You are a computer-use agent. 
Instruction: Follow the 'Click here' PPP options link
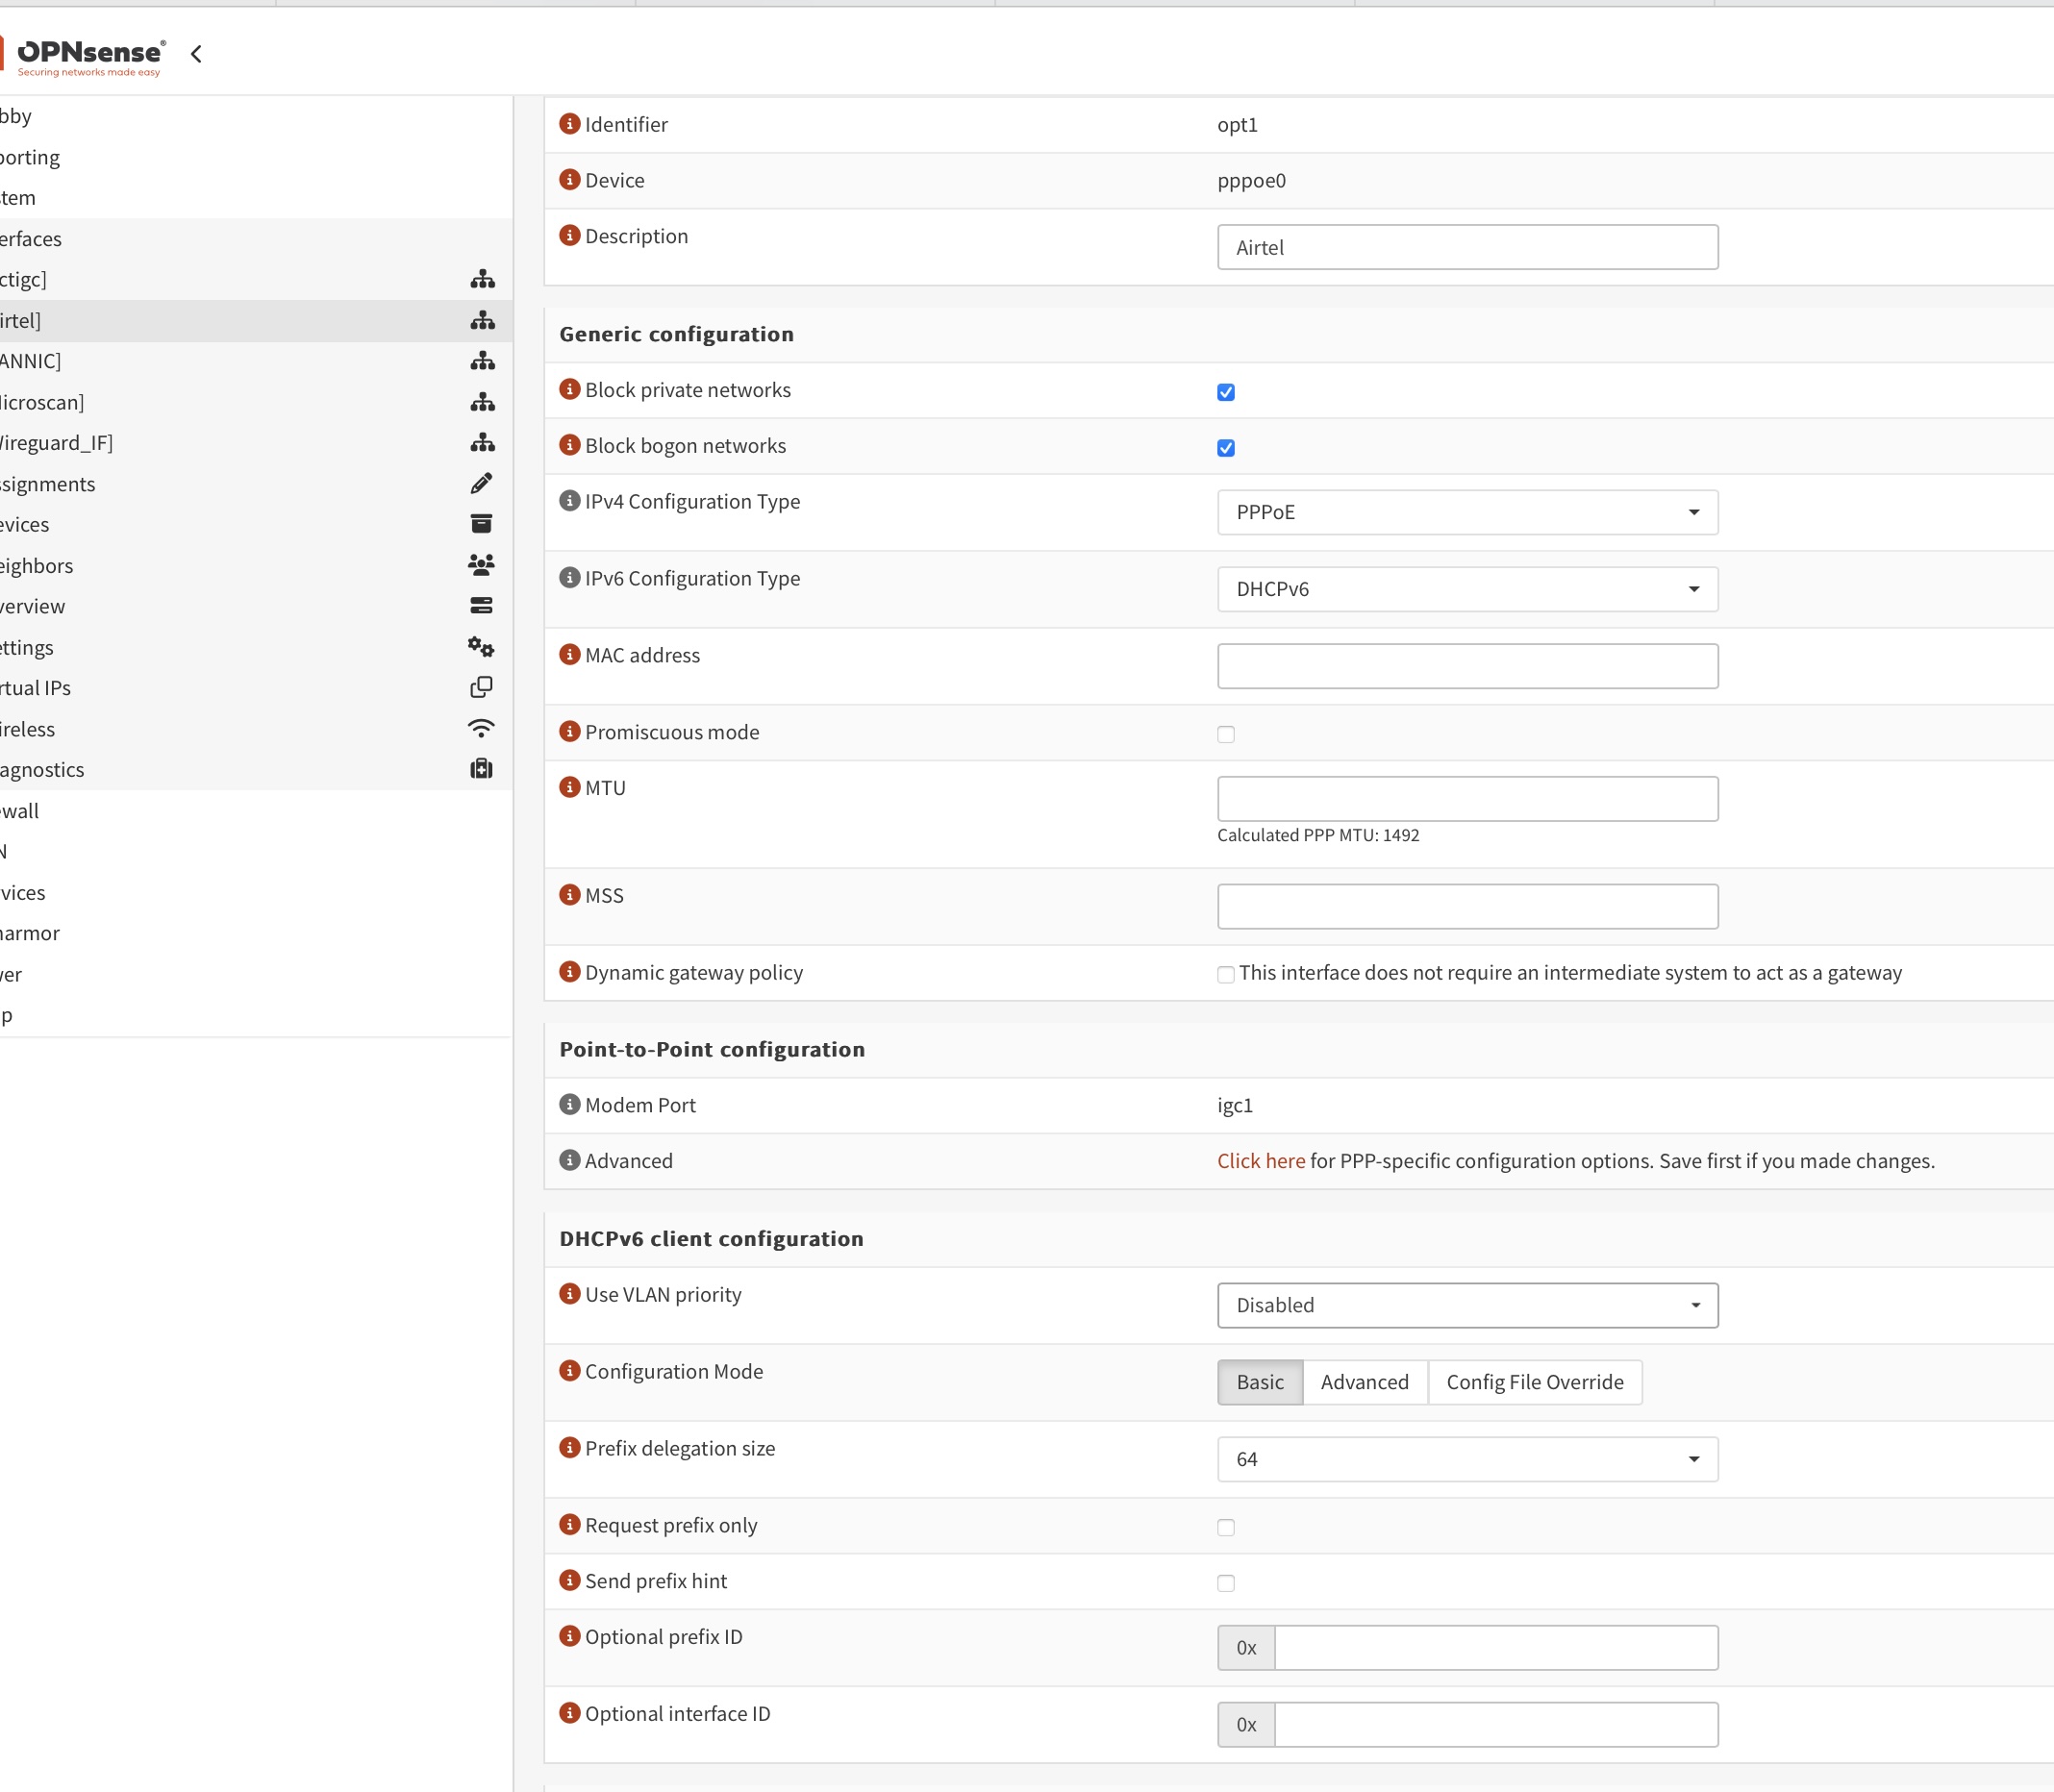coord(1261,1161)
